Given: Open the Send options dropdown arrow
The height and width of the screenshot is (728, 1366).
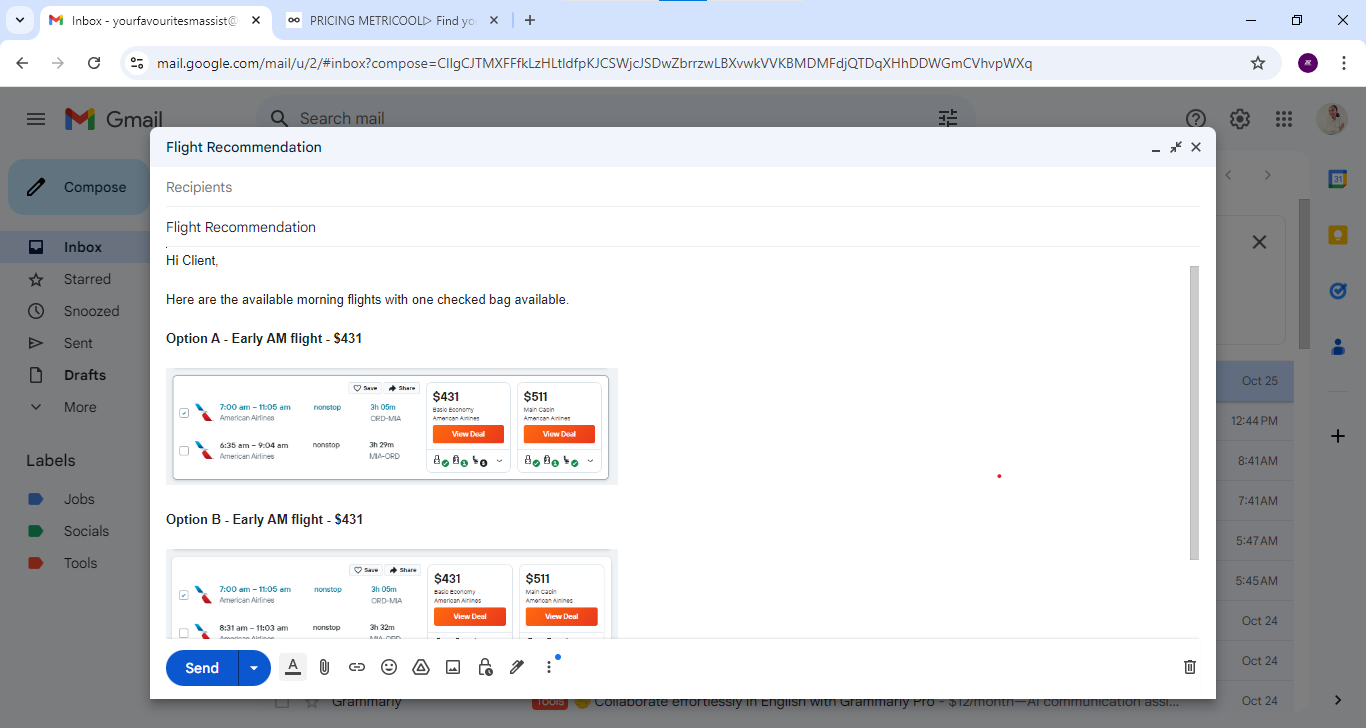Looking at the screenshot, I should [254, 668].
